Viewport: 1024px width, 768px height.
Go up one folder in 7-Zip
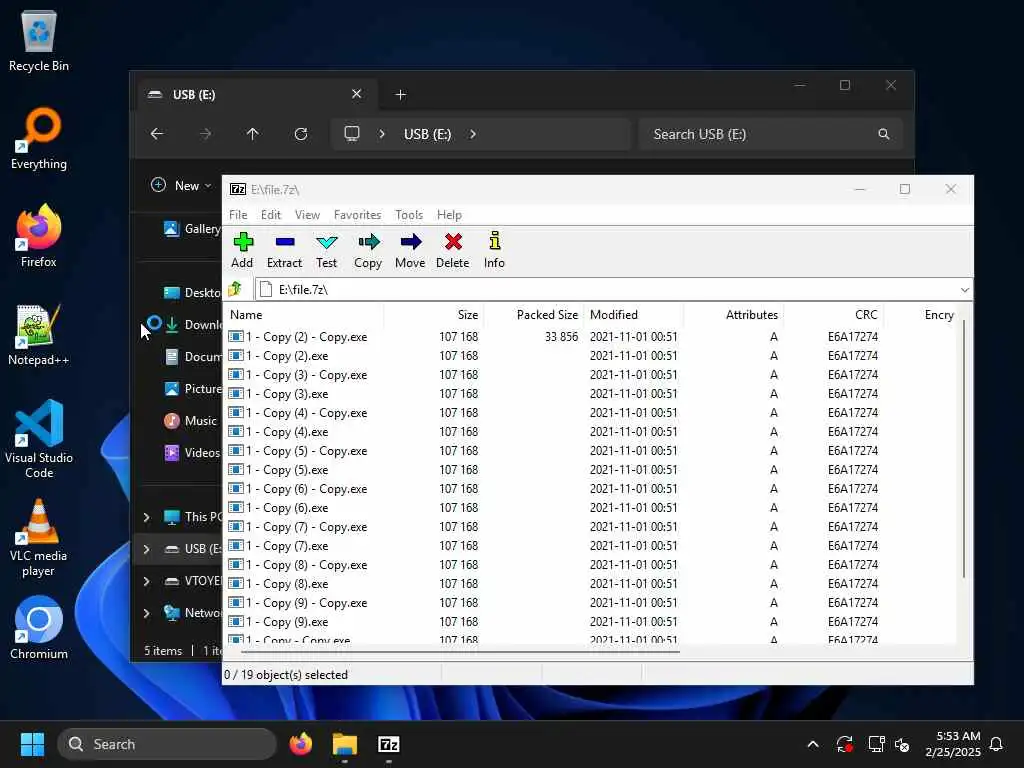[x=235, y=289]
